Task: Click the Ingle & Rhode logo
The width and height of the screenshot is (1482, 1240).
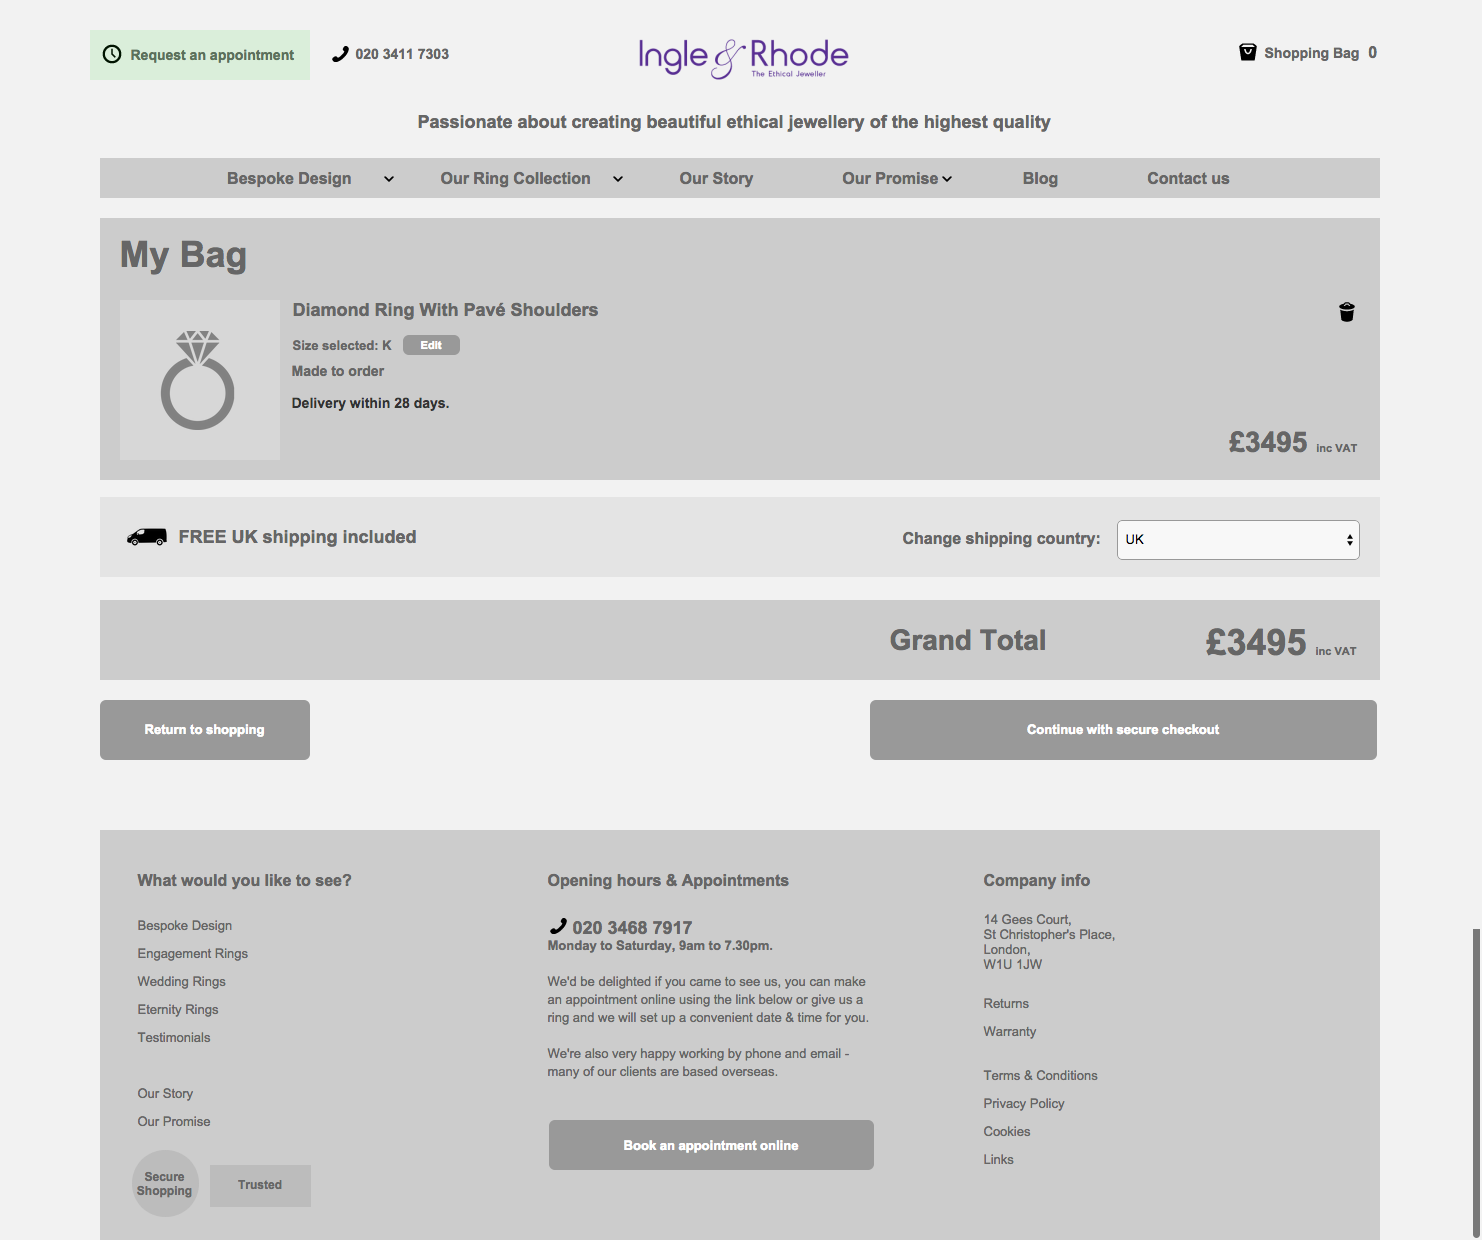Action: 743,58
